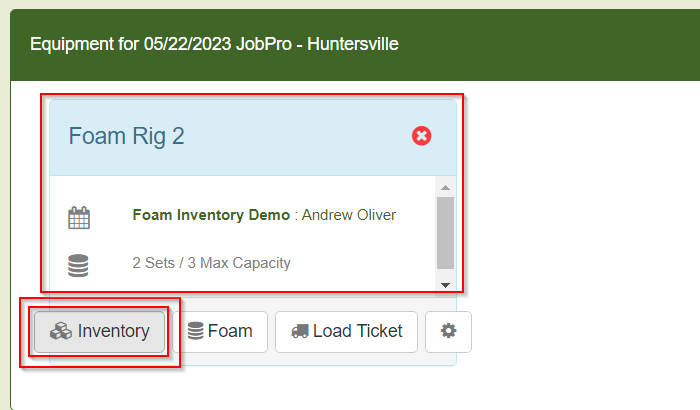Open the Inventory button label
Viewport: 700px width, 410px height.
(x=113, y=331)
